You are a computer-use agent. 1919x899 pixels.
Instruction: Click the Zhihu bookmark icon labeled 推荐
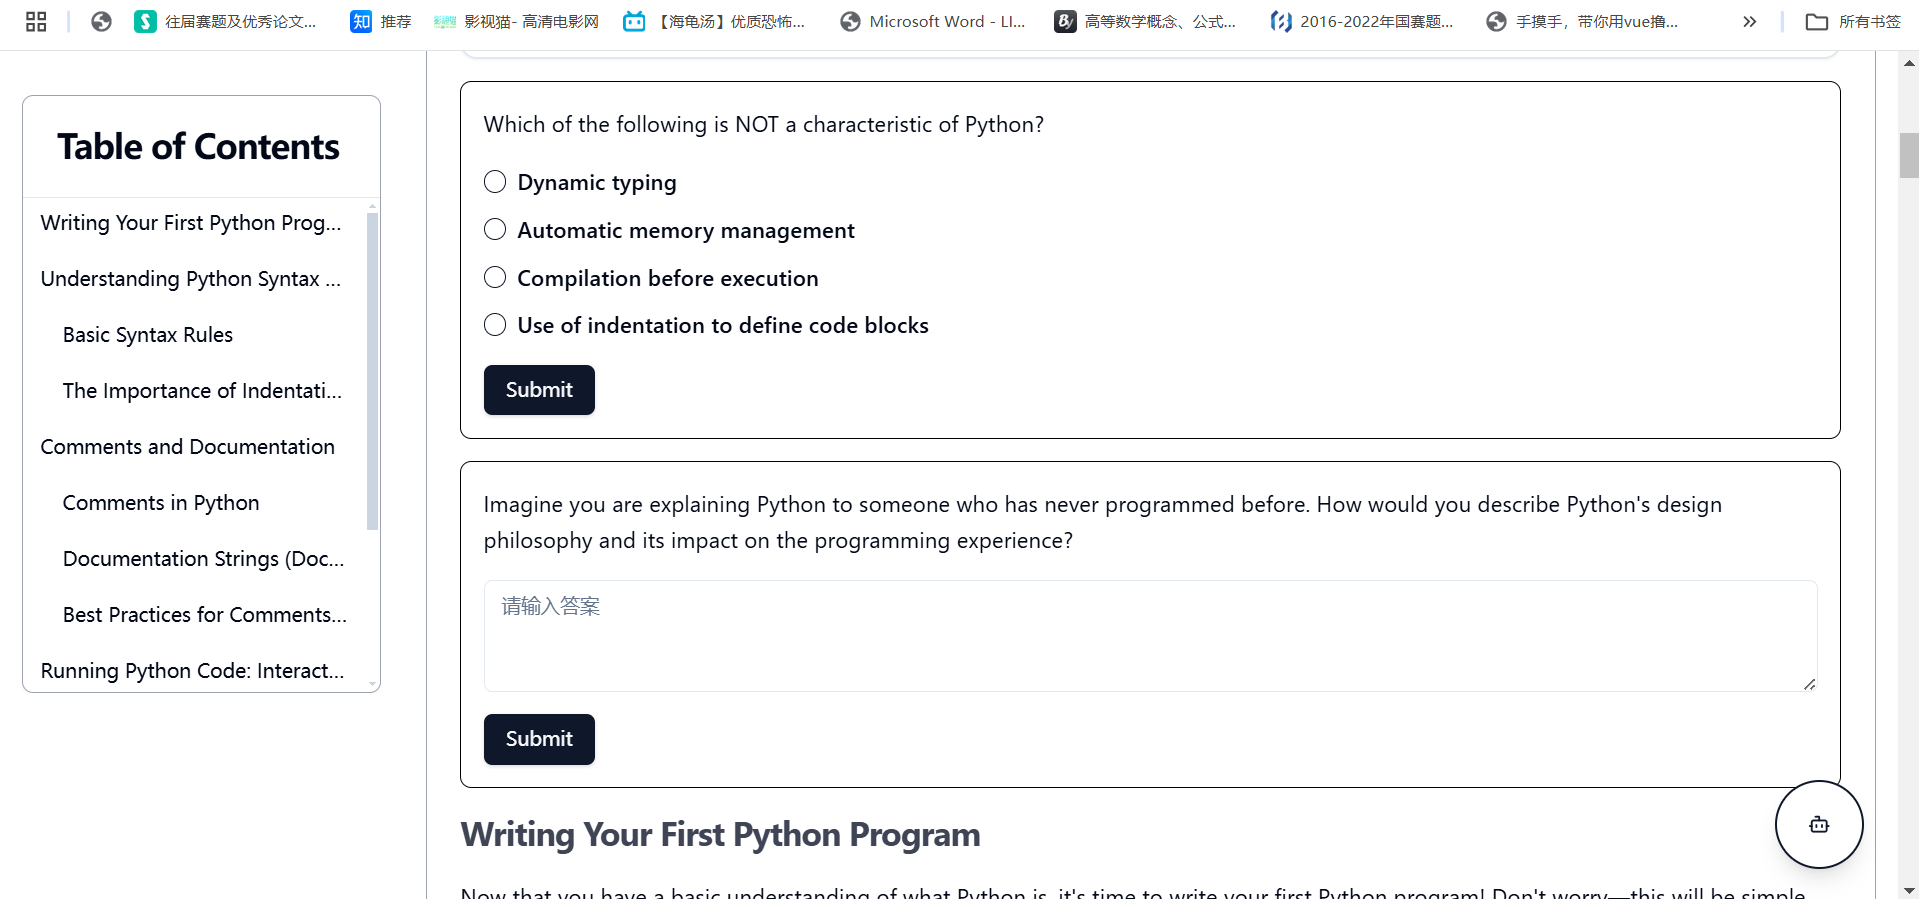(x=361, y=22)
